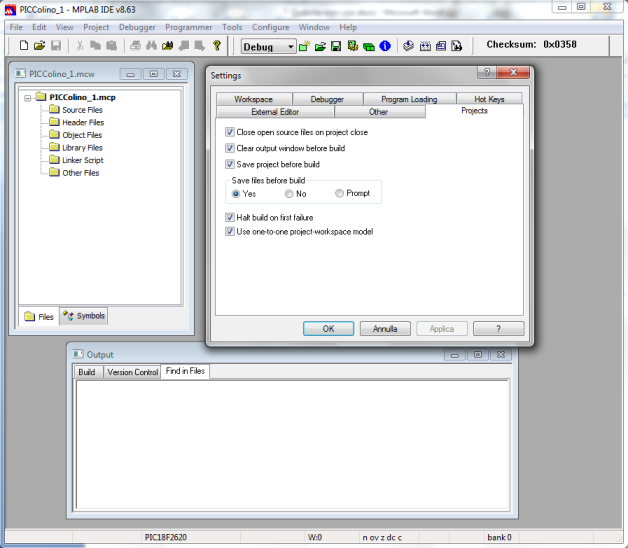Click the Find in Files icon
This screenshot has width=628, height=548.
pyautogui.click(x=167, y=46)
